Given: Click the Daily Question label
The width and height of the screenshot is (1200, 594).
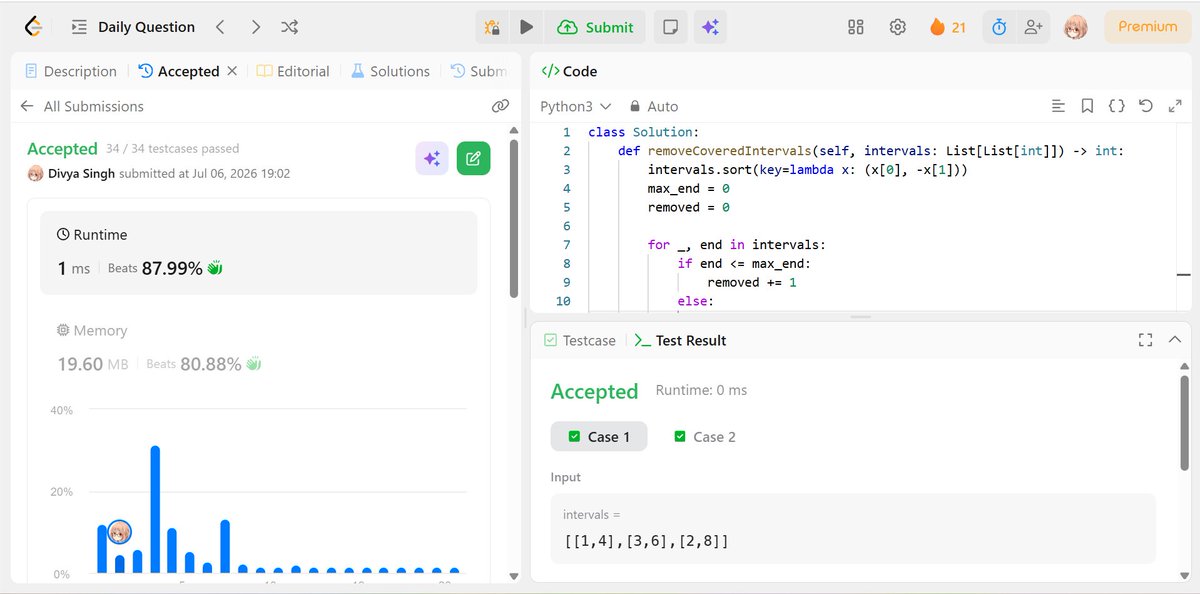Looking at the screenshot, I should (x=147, y=27).
